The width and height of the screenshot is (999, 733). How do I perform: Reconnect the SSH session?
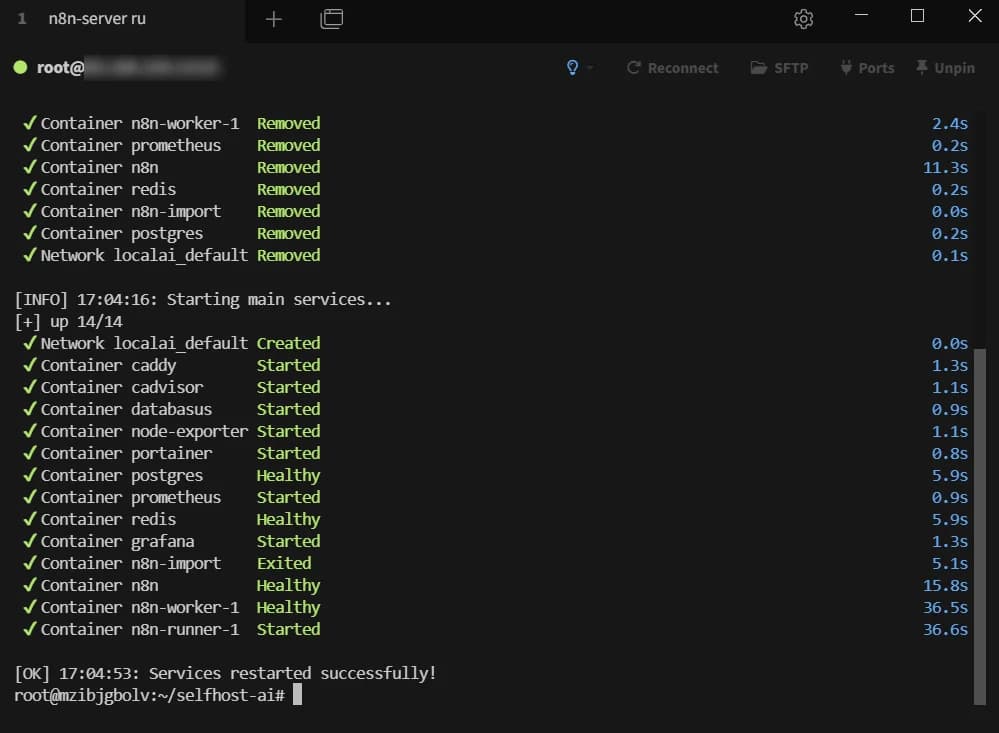tap(672, 68)
